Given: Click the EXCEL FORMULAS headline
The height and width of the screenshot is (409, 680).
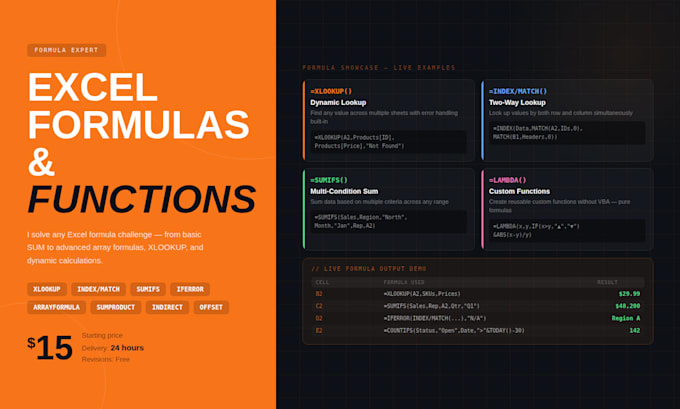Looking at the screenshot, I should pos(138,106).
